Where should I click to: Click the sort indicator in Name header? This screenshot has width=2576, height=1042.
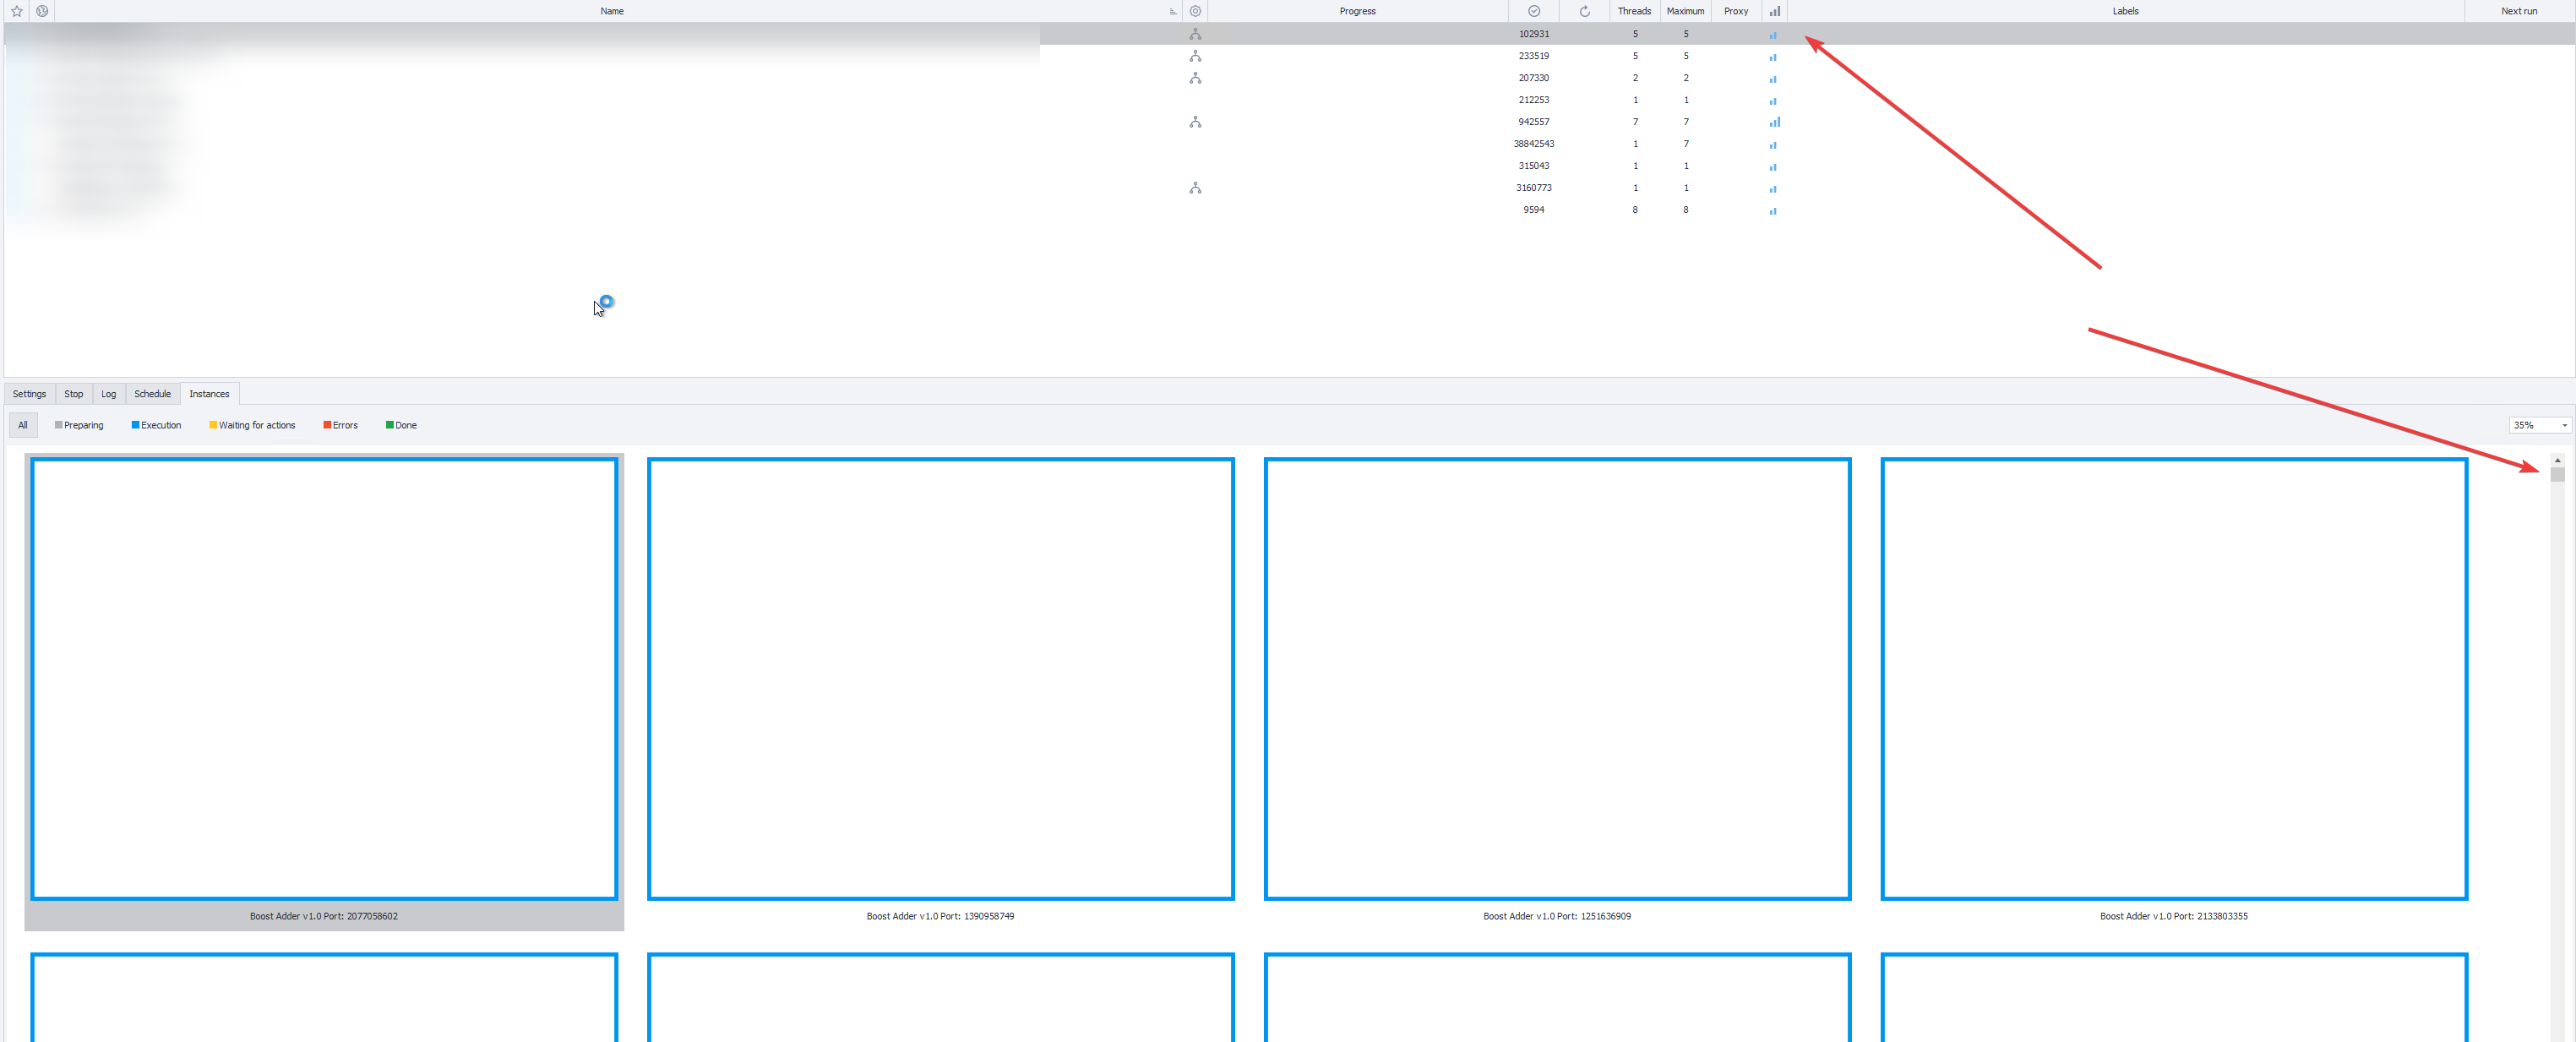click(x=1173, y=12)
